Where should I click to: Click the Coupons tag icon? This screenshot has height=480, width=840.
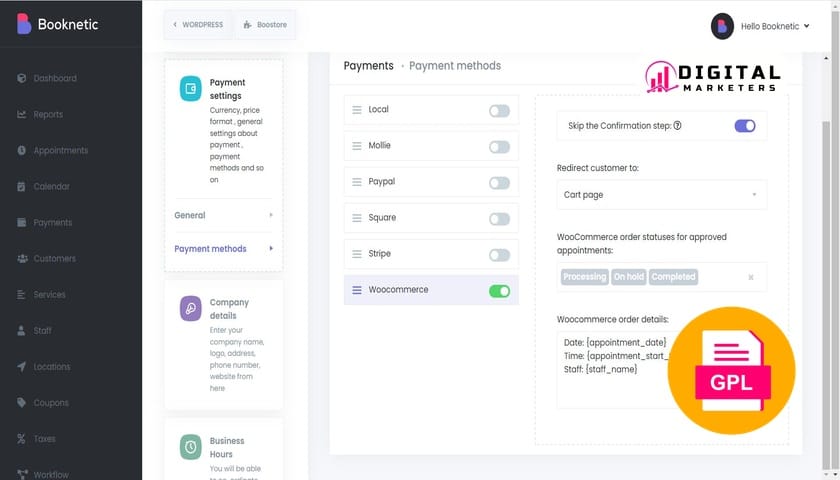[21, 403]
